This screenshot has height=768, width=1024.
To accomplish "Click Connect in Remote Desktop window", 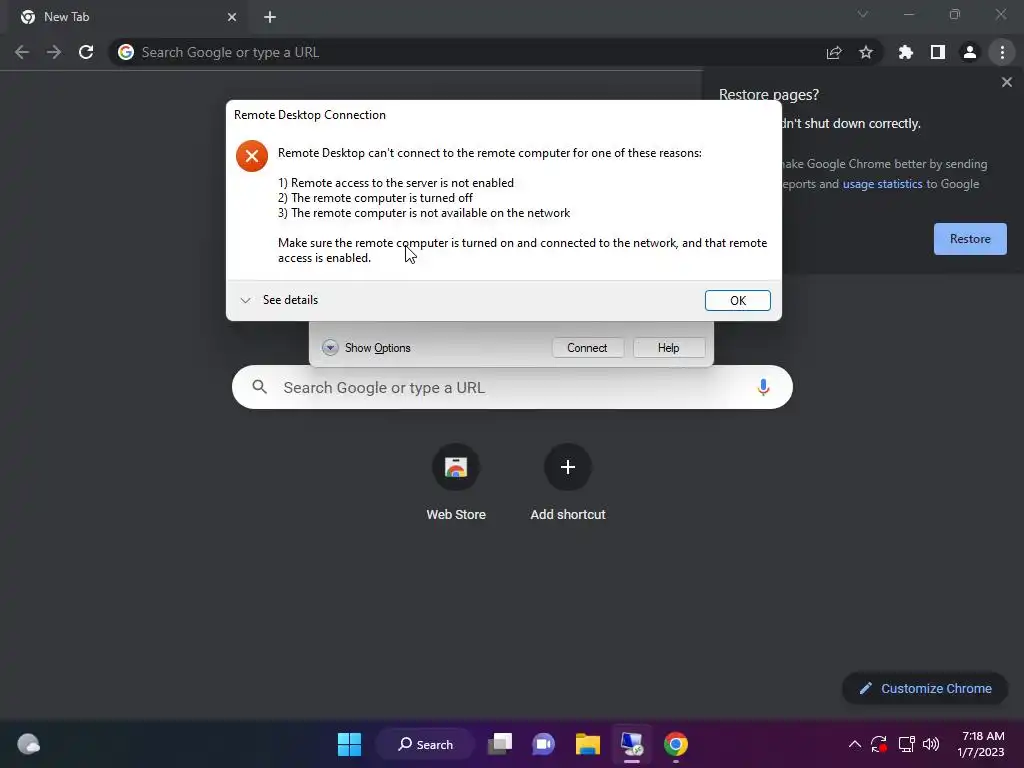I will pyautogui.click(x=587, y=347).
